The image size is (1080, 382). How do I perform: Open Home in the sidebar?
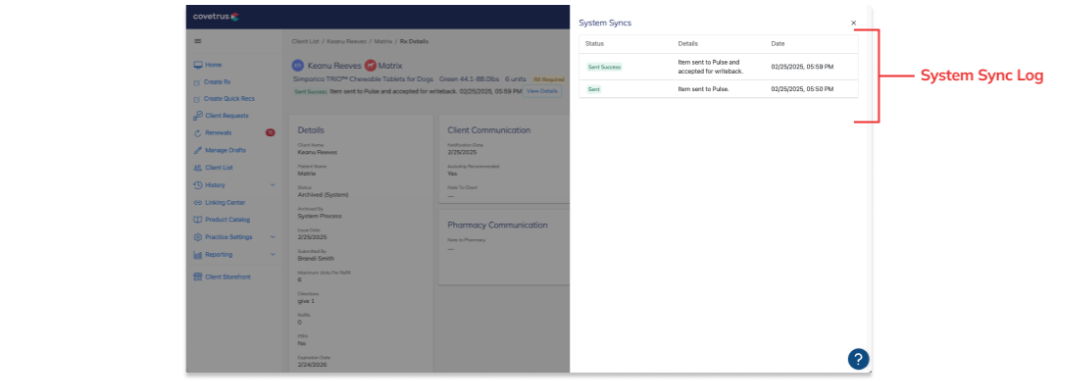(x=214, y=65)
